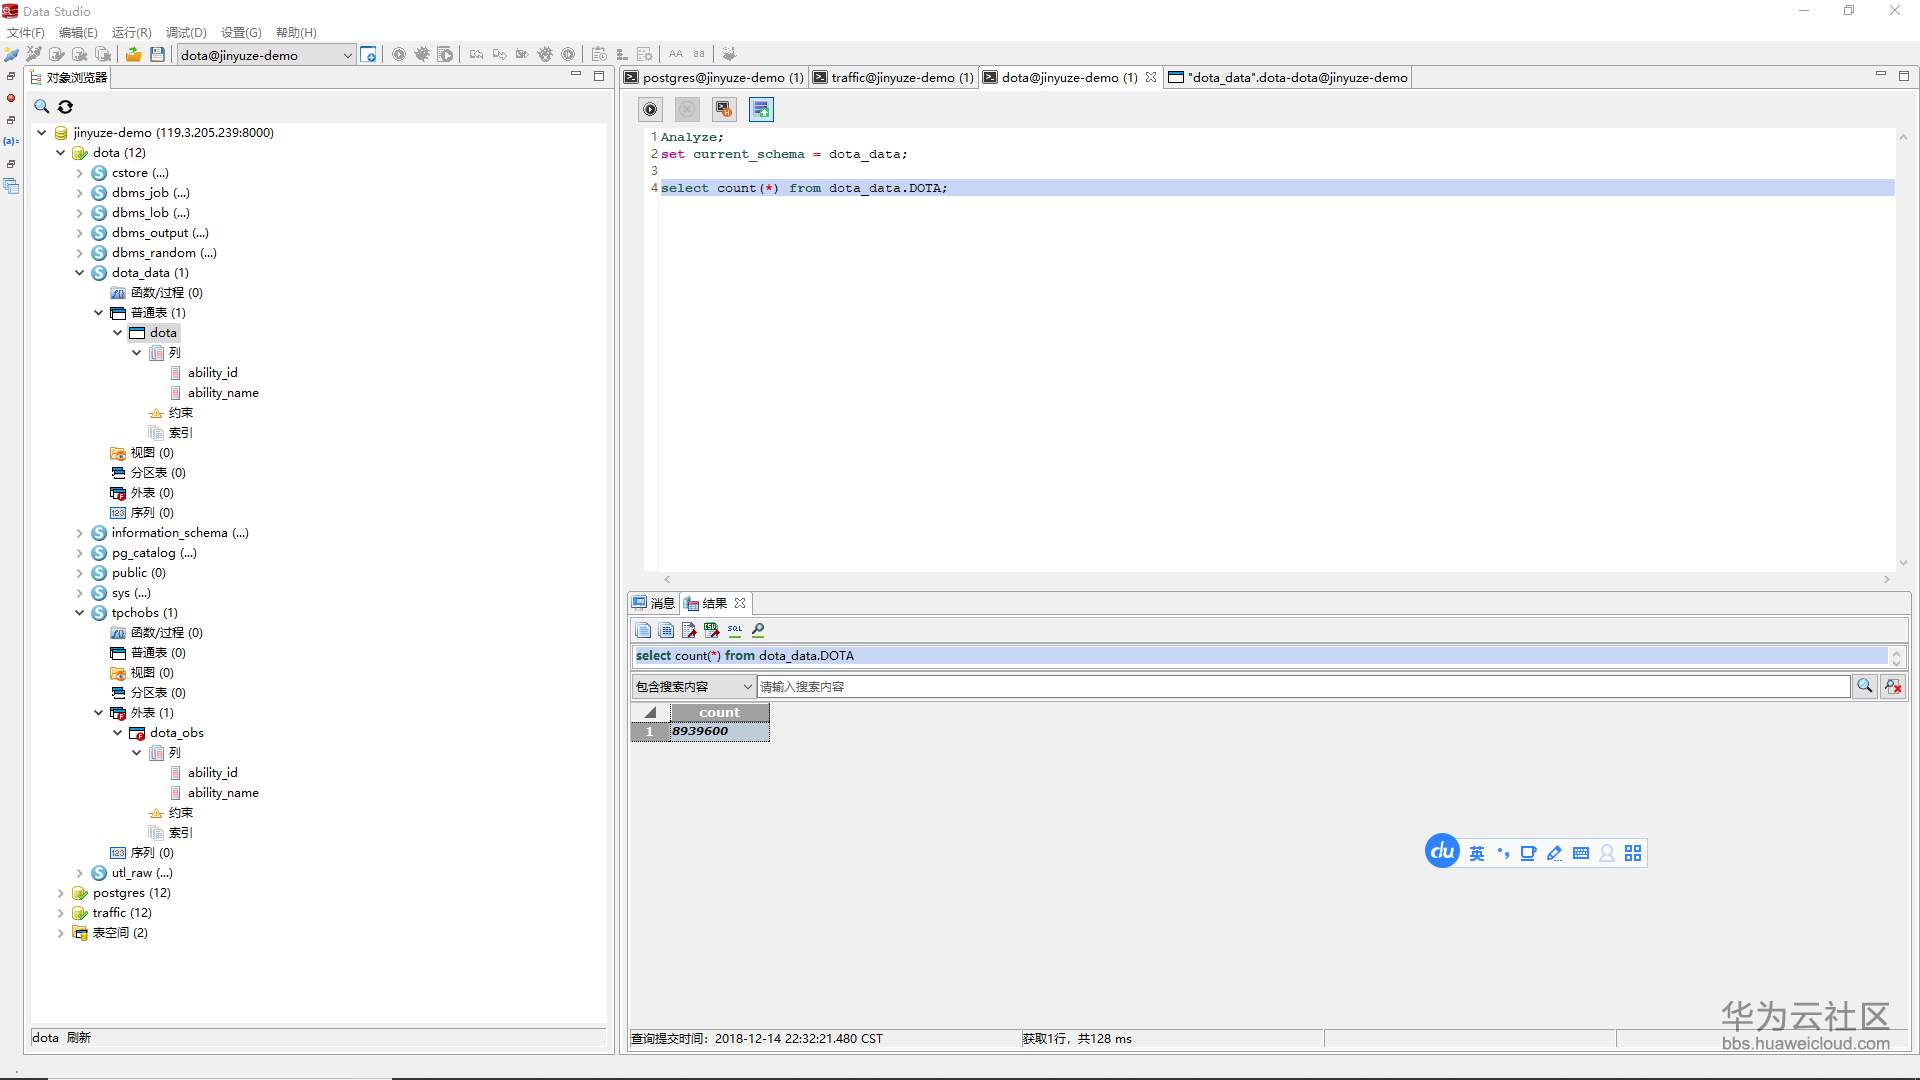Image resolution: width=1920 pixels, height=1080 pixels.
Task: Click the clear search icon beside the result search
Action: coord(1892,686)
